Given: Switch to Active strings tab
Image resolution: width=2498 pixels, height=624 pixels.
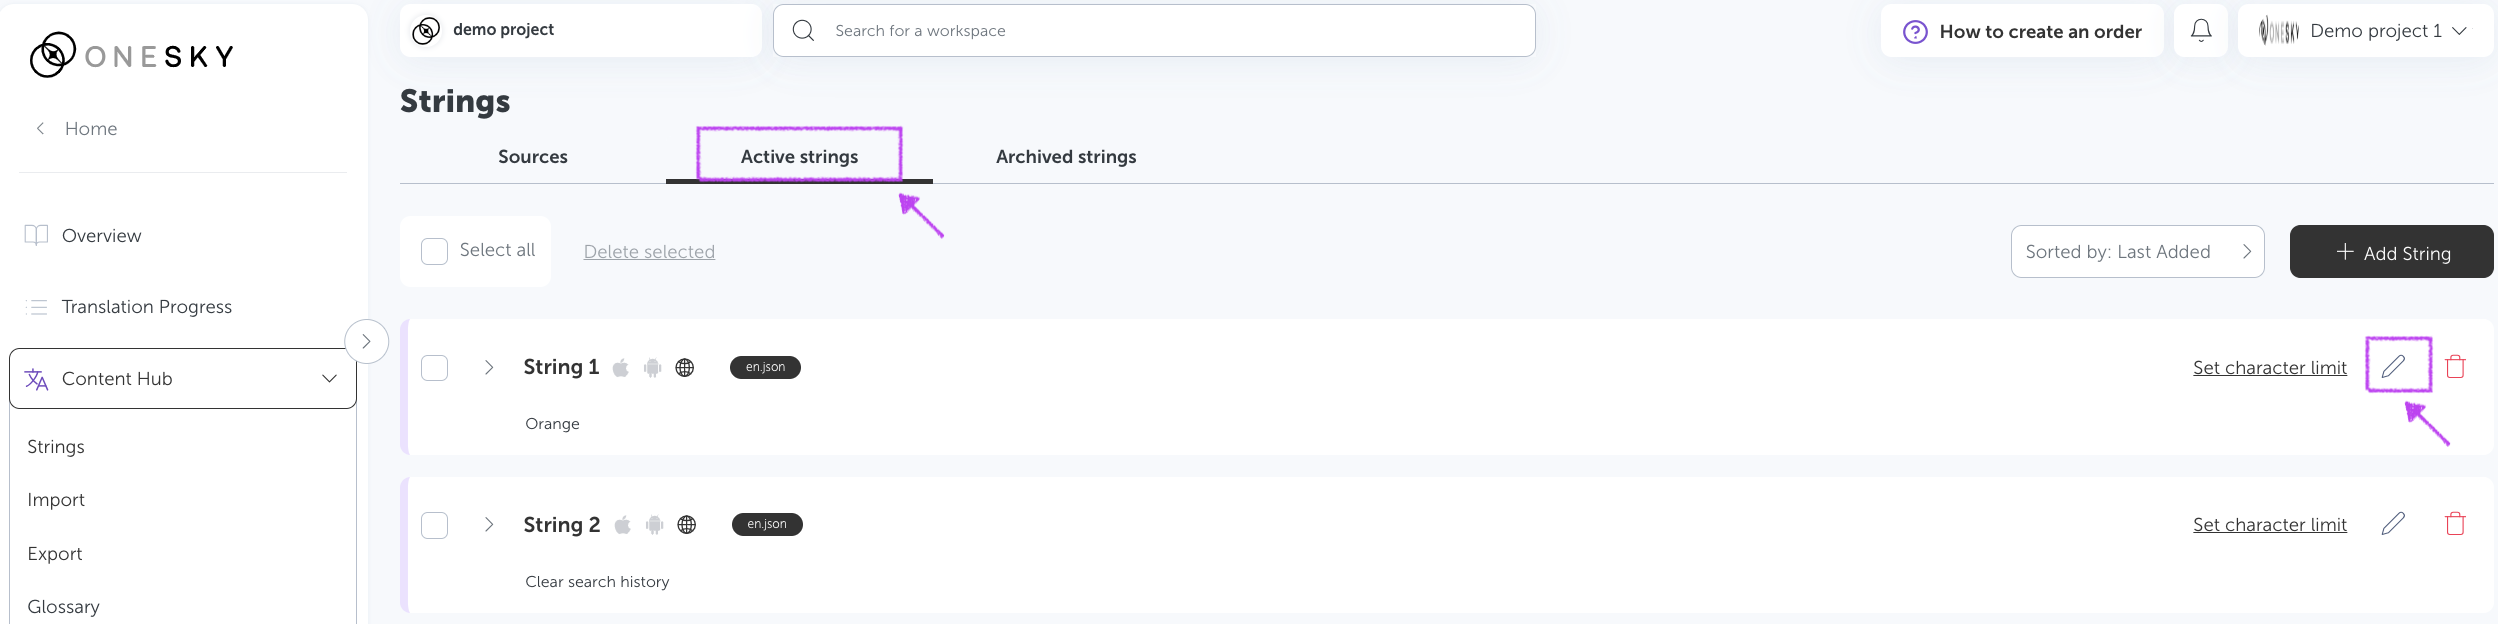Looking at the screenshot, I should coord(799,157).
